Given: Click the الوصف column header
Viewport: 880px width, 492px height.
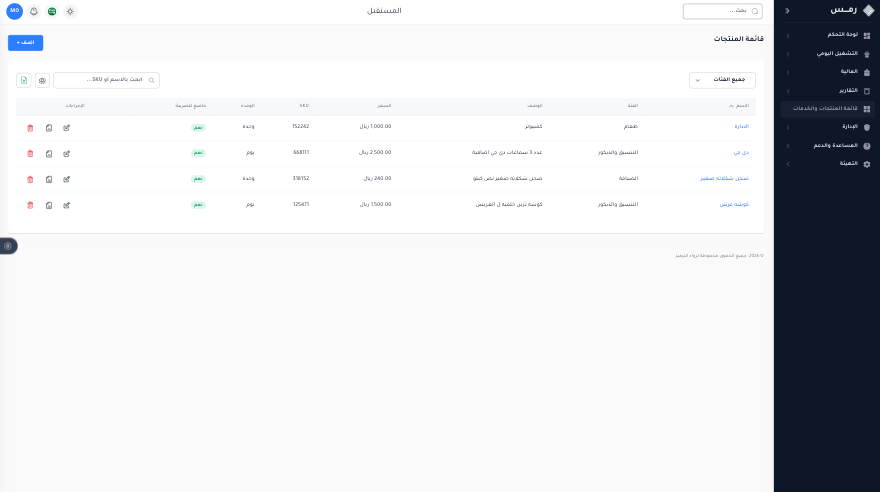Looking at the screenshot, I should pyautogui.click(x=535, y=105).
